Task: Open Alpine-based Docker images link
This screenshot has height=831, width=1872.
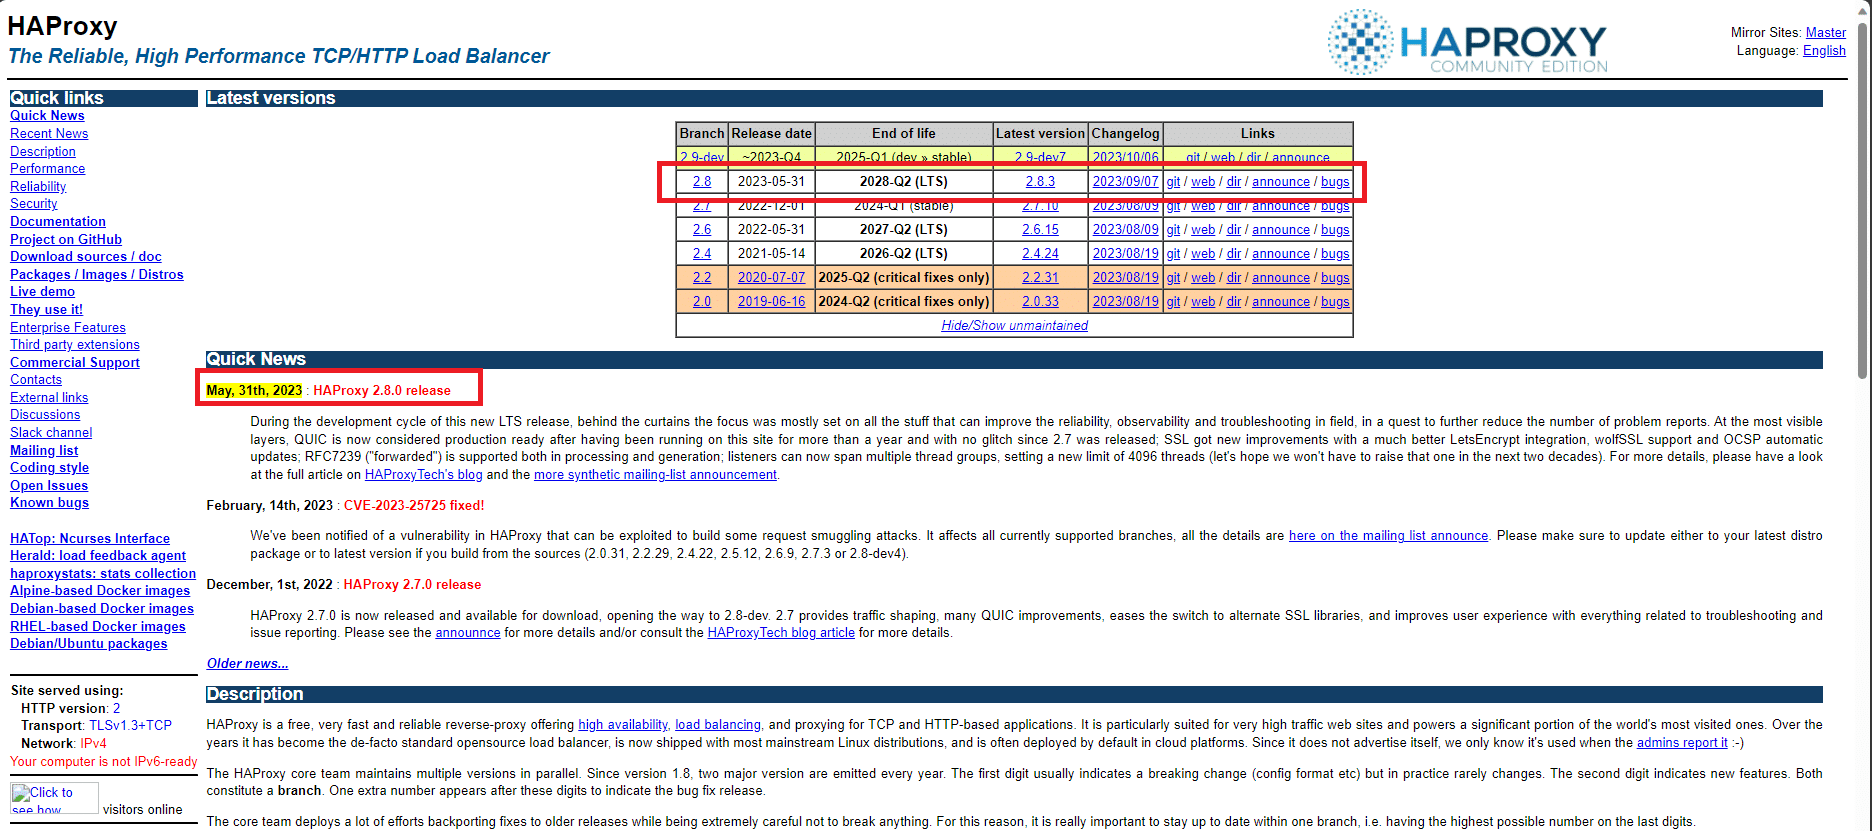Action: (100, 590)
